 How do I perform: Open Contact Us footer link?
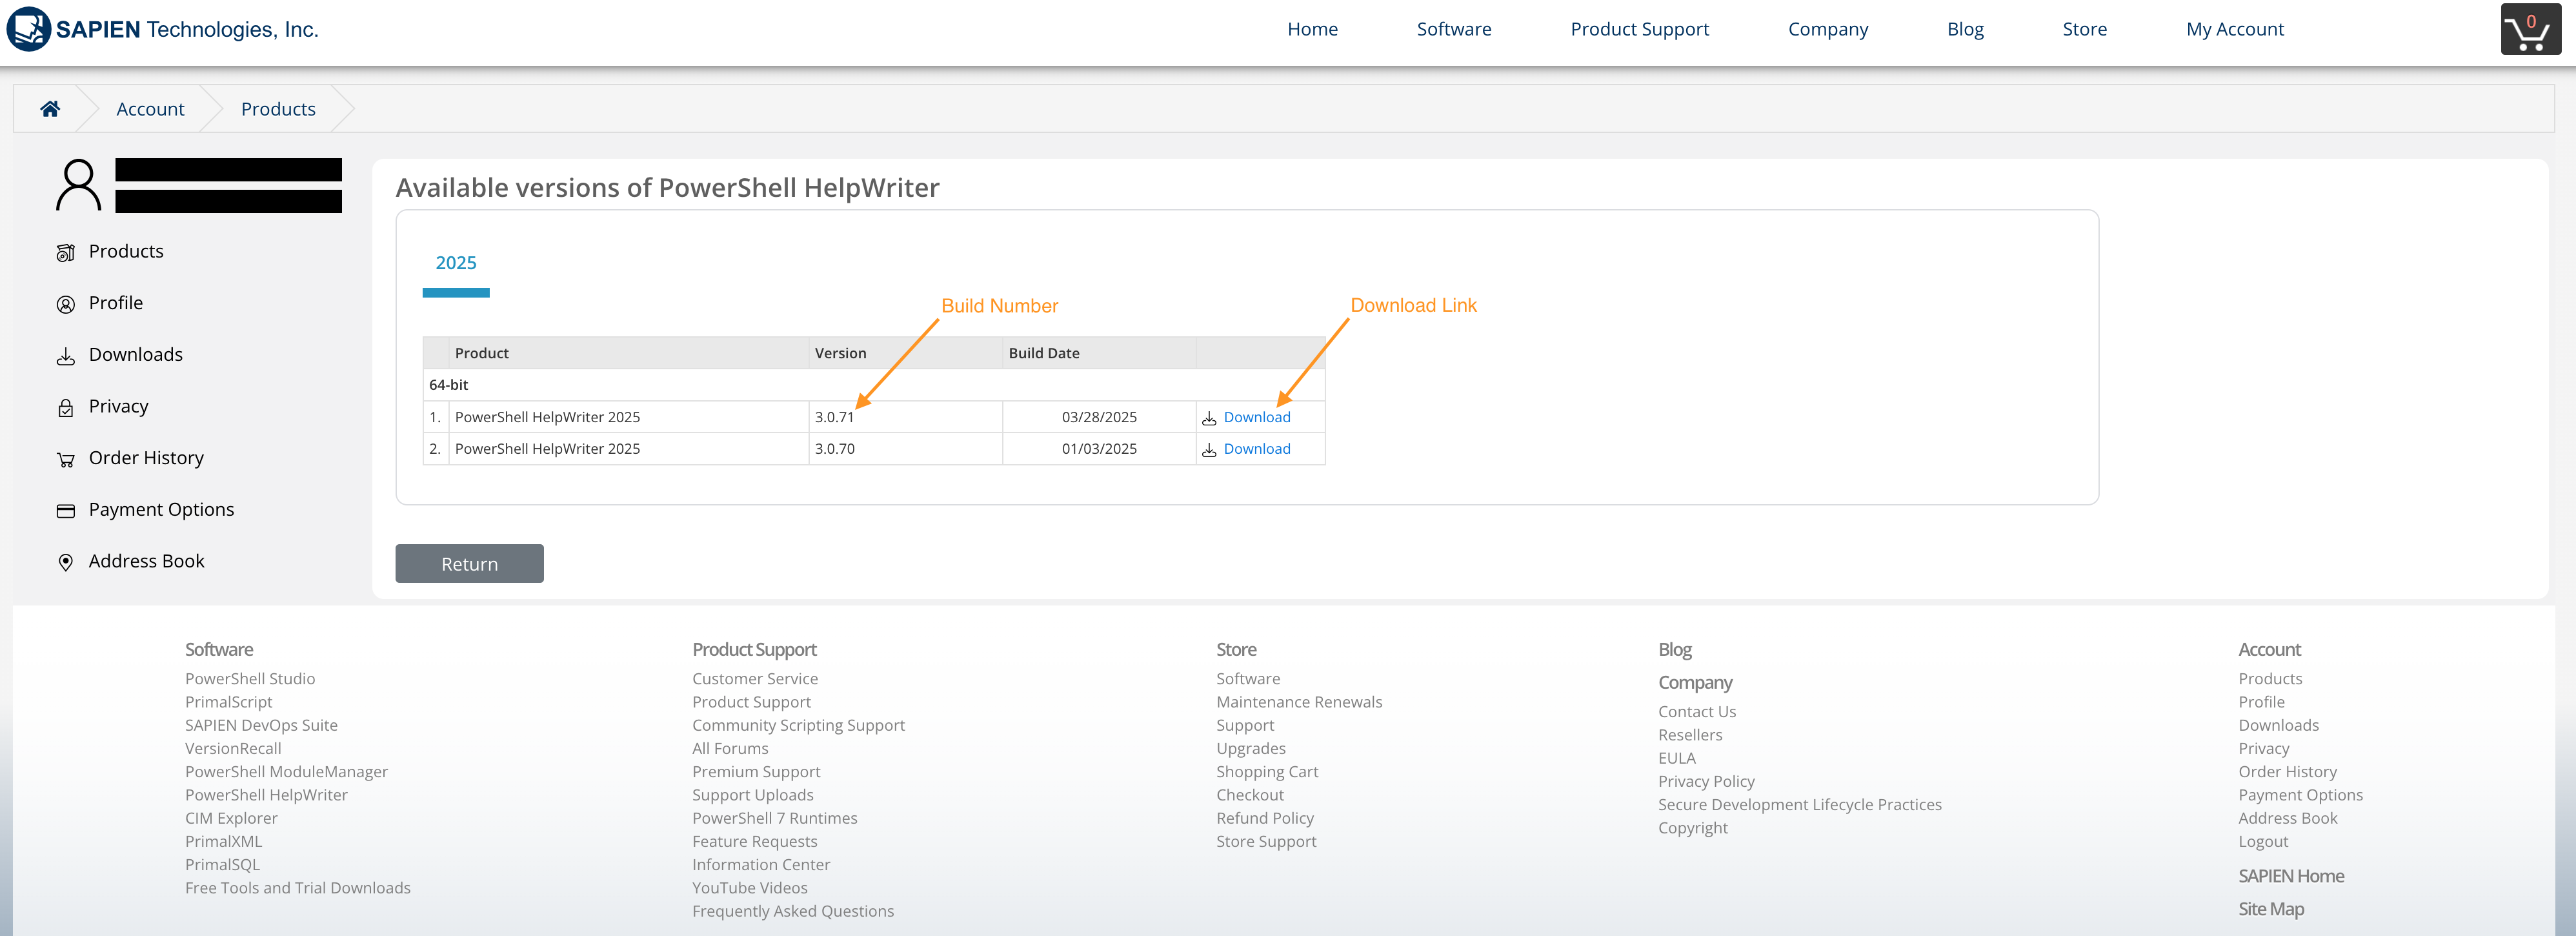coord(1697,712)
